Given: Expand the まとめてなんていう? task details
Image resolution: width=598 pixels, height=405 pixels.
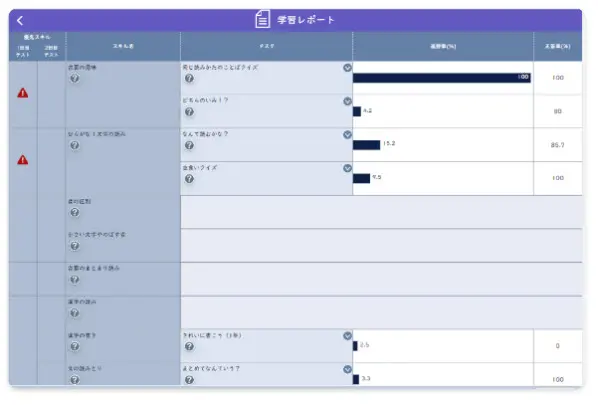Looking at the screenshot, I should (x=347, y=369).
